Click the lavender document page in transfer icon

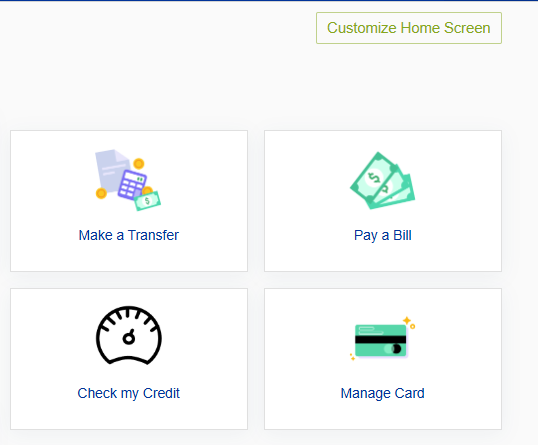112,172
